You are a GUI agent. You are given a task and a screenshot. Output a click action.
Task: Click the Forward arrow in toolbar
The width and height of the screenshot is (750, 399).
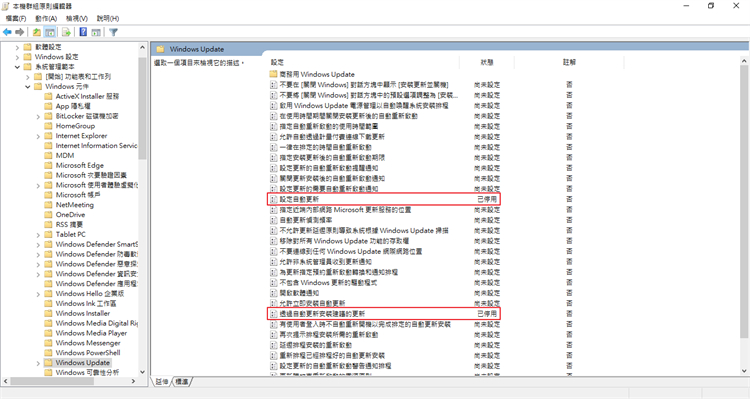20,32
